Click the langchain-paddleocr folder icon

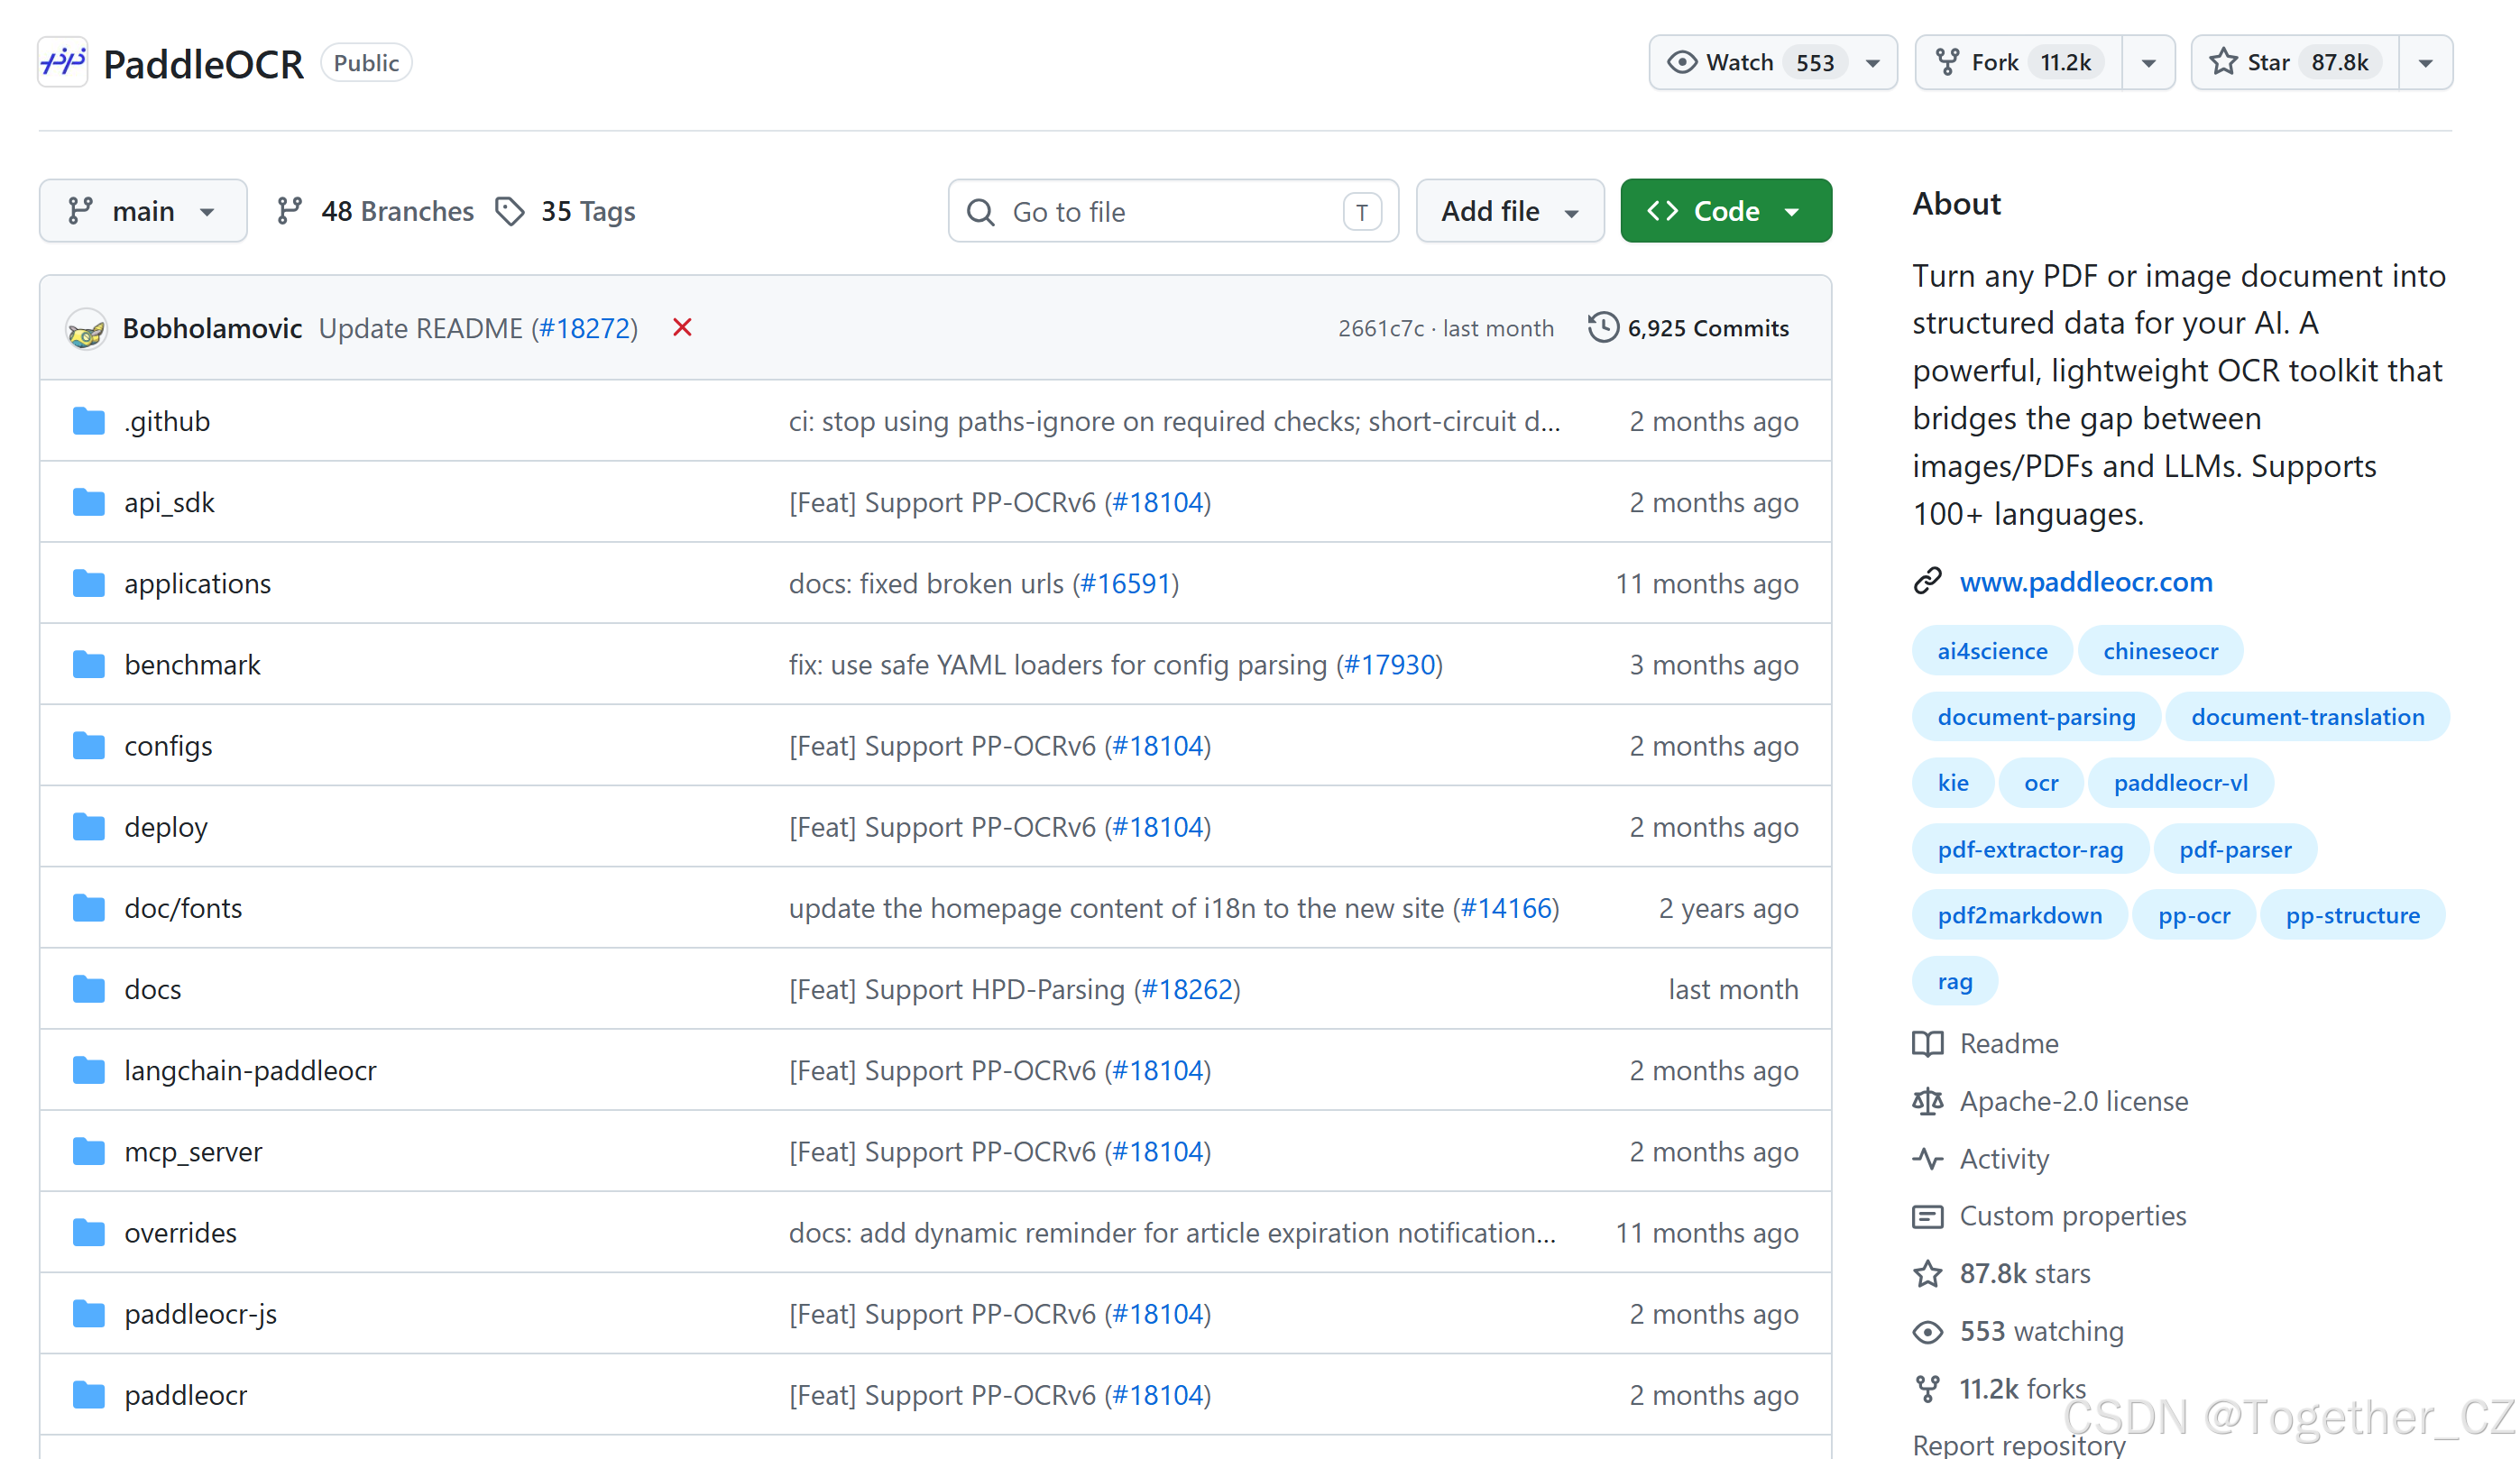click(89, 1070)
